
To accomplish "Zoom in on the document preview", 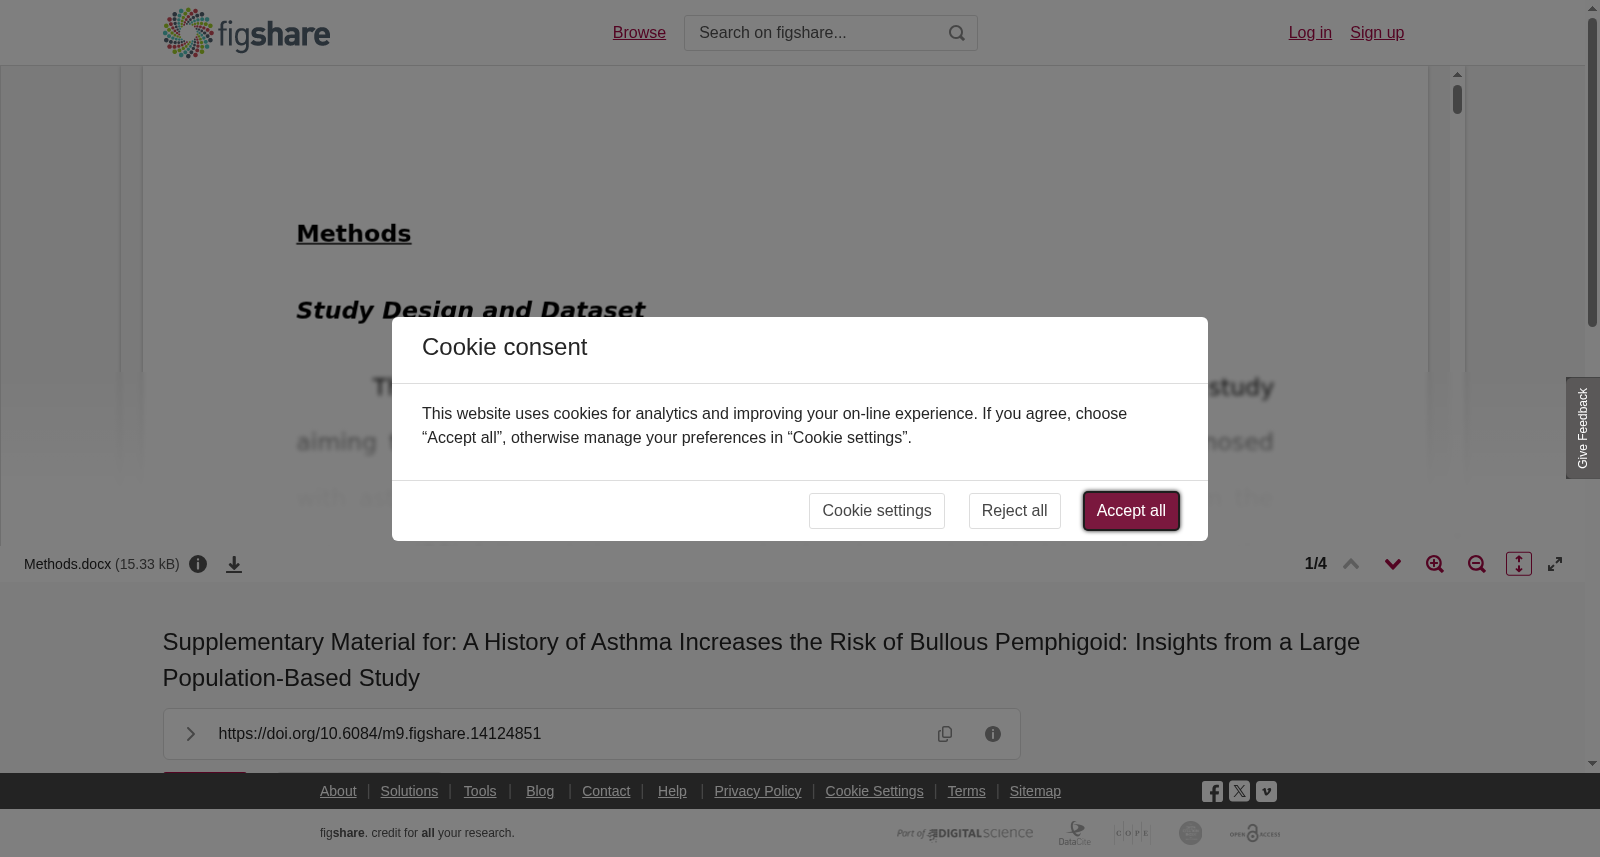I will pos(1435,564).
